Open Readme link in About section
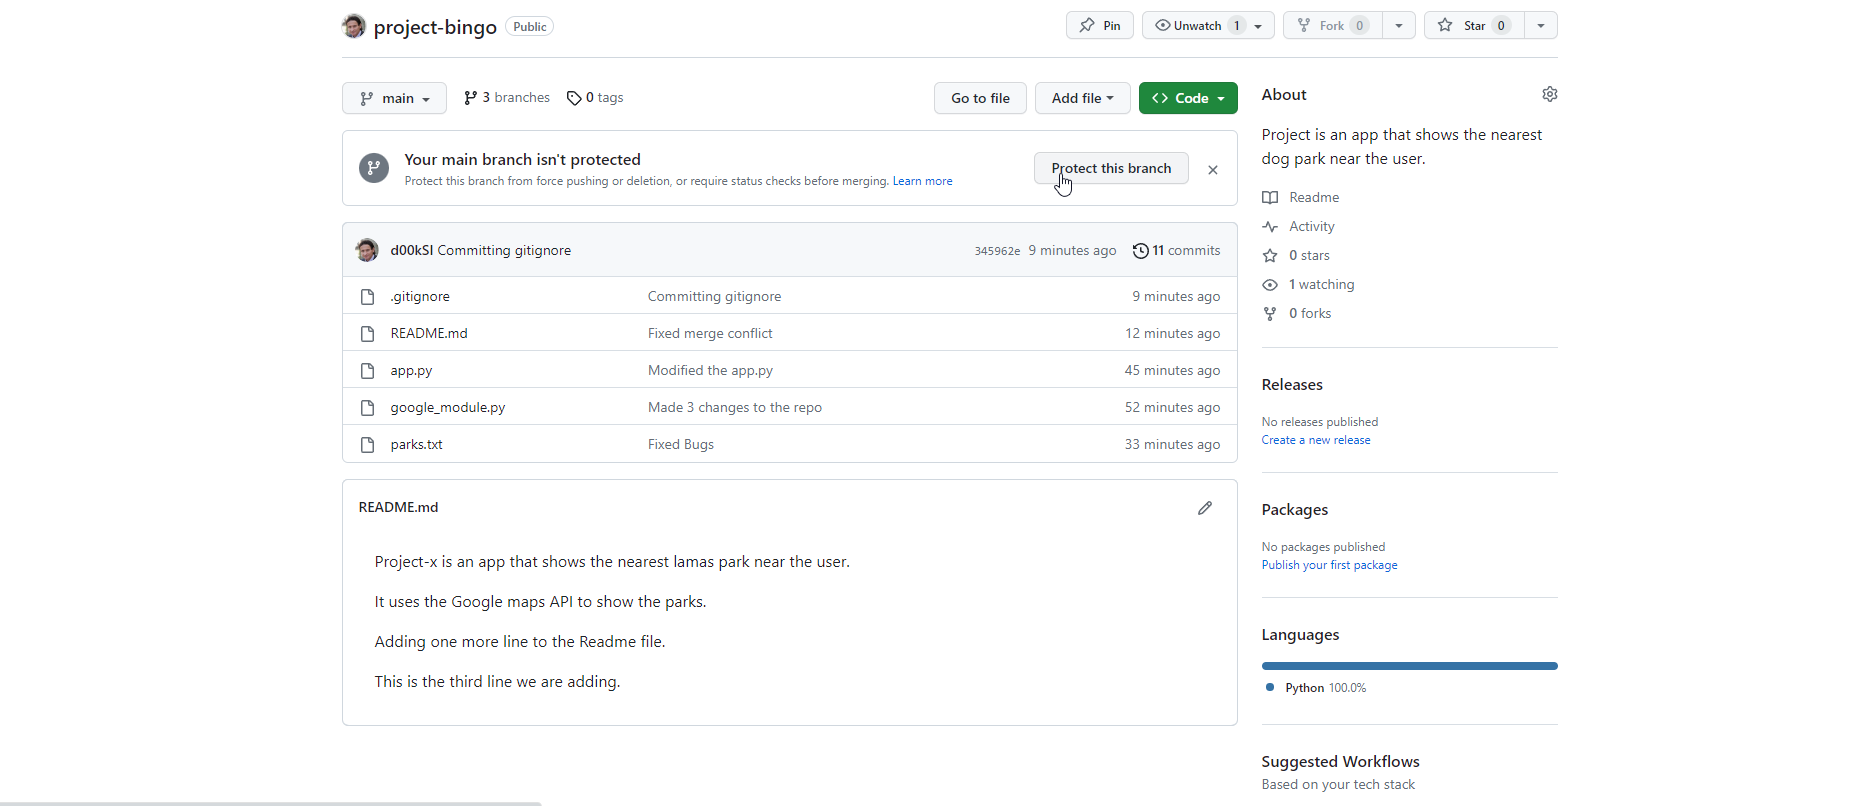The image size is (1867, 806). pos(1313,198)
